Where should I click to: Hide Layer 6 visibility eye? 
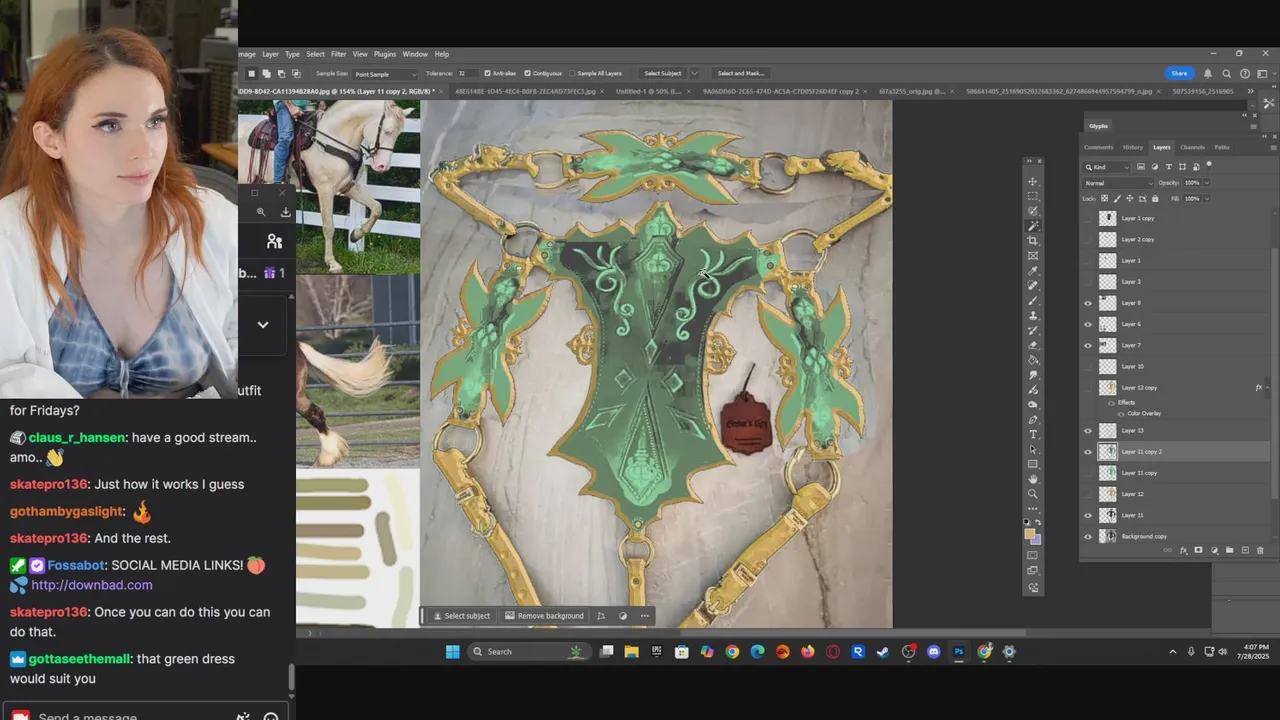click(x=1088, y=324)
